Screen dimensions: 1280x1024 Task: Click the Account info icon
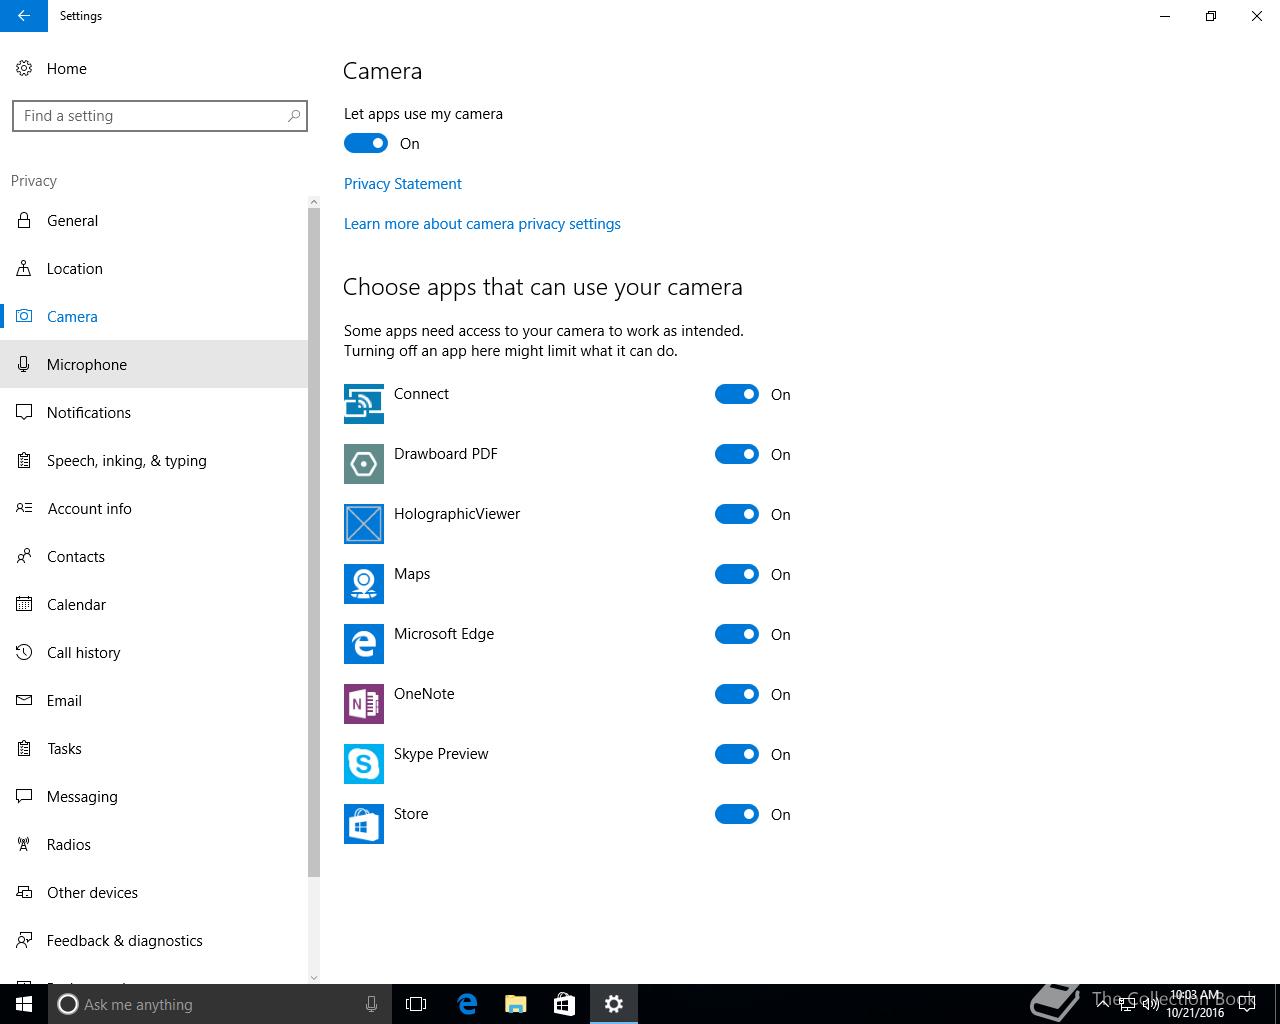(24, 508)
